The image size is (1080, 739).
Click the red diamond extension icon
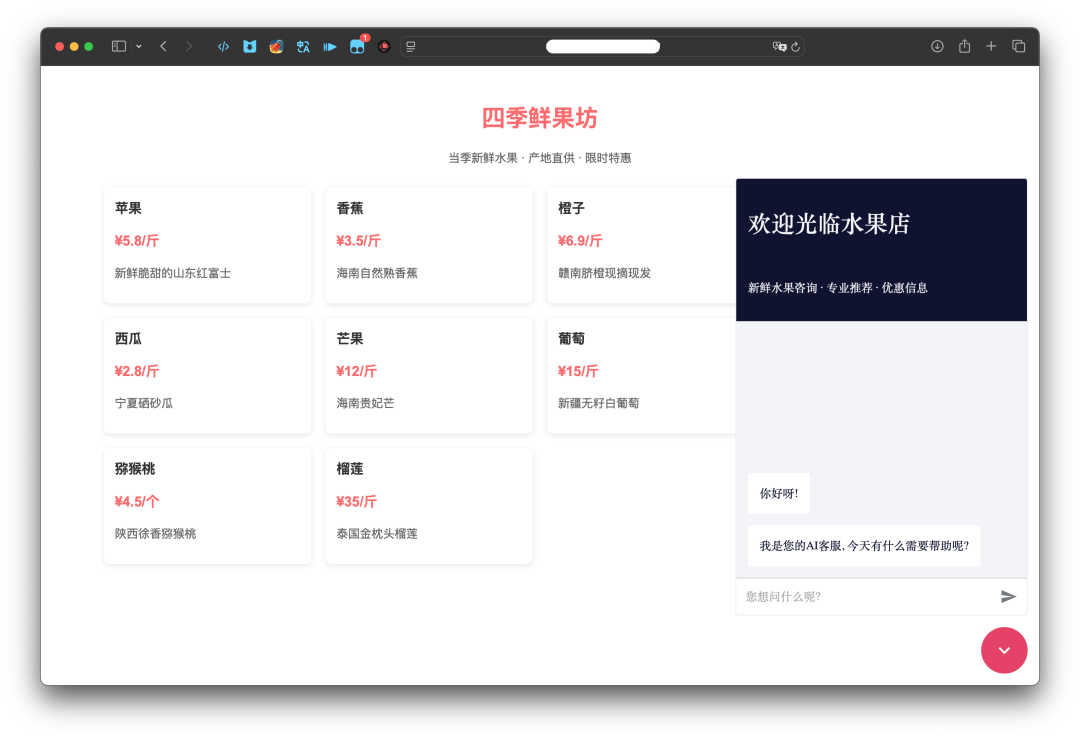click(x=383, y=46)
